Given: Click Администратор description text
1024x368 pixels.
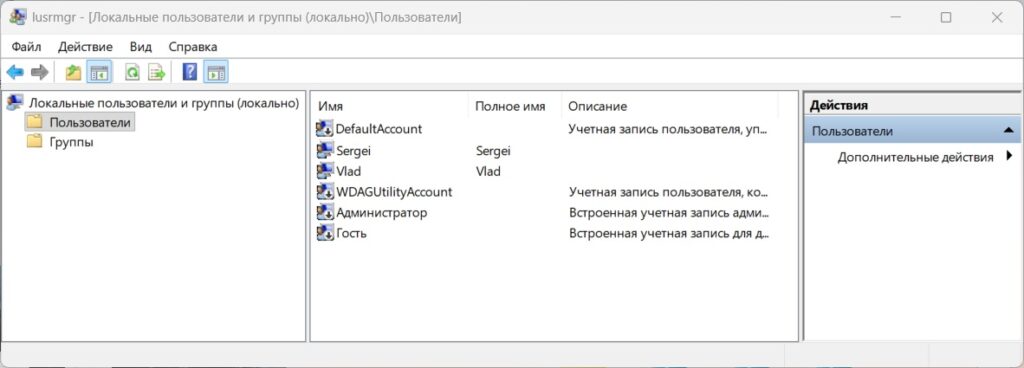Looking at the screenshot, I should pos(669,213).
